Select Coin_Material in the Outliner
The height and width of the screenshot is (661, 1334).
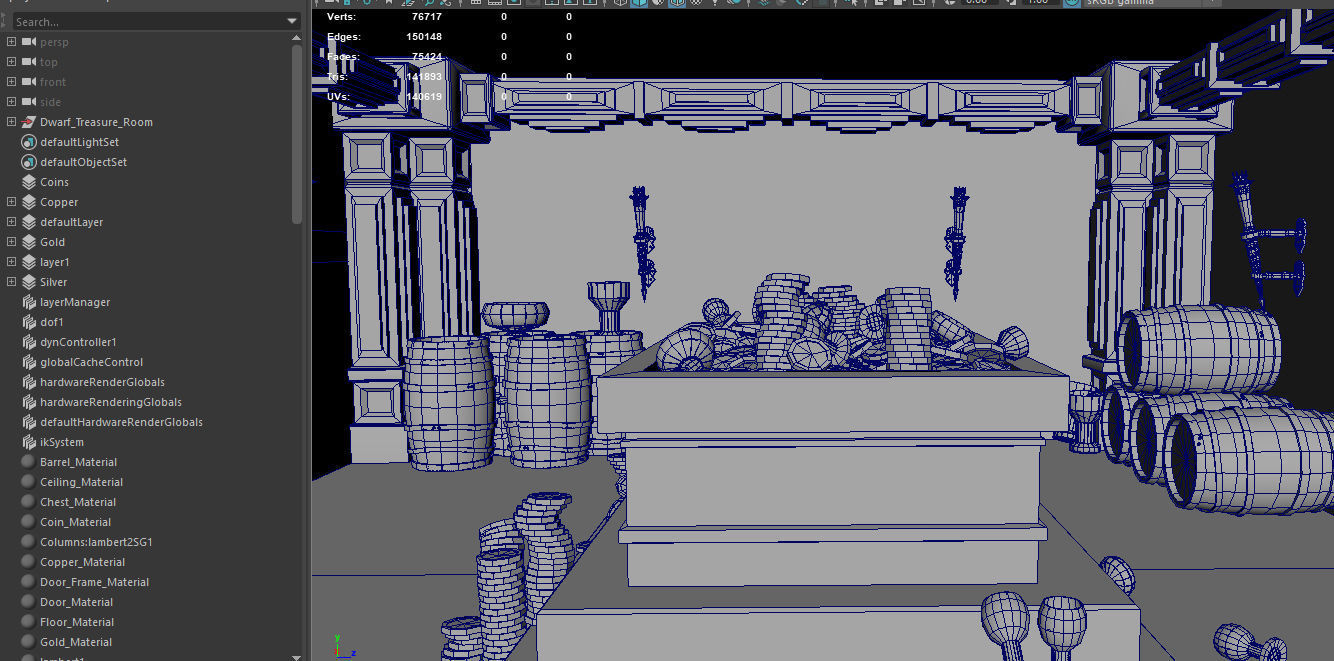pyautogui.click(x=76, y=522)
